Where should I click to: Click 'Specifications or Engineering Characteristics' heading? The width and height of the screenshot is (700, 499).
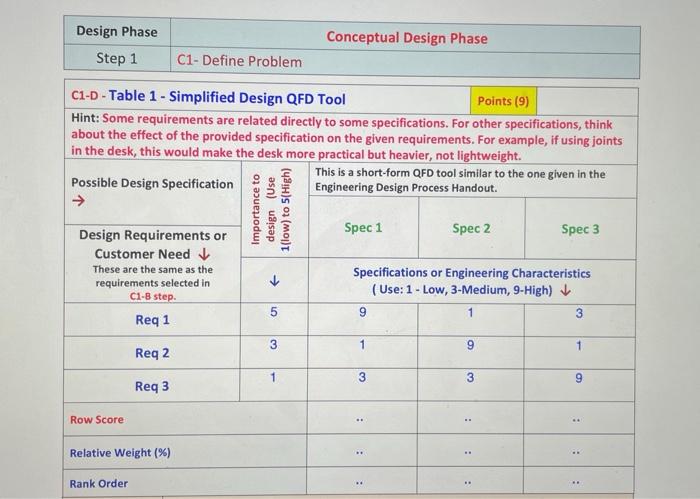coord(472,273)
